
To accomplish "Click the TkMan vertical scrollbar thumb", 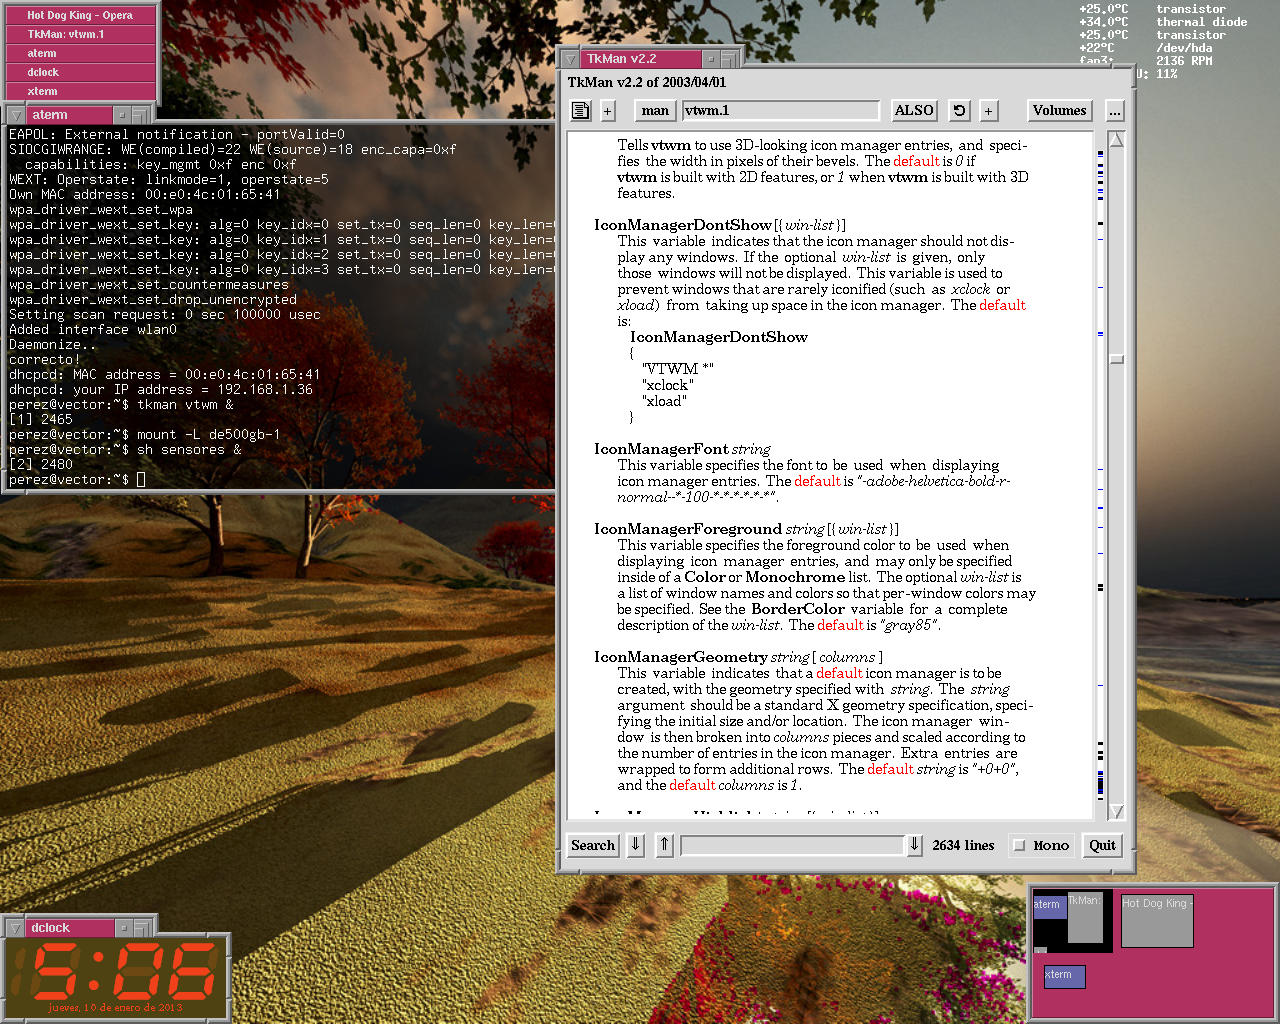I will coord(1116,359).
